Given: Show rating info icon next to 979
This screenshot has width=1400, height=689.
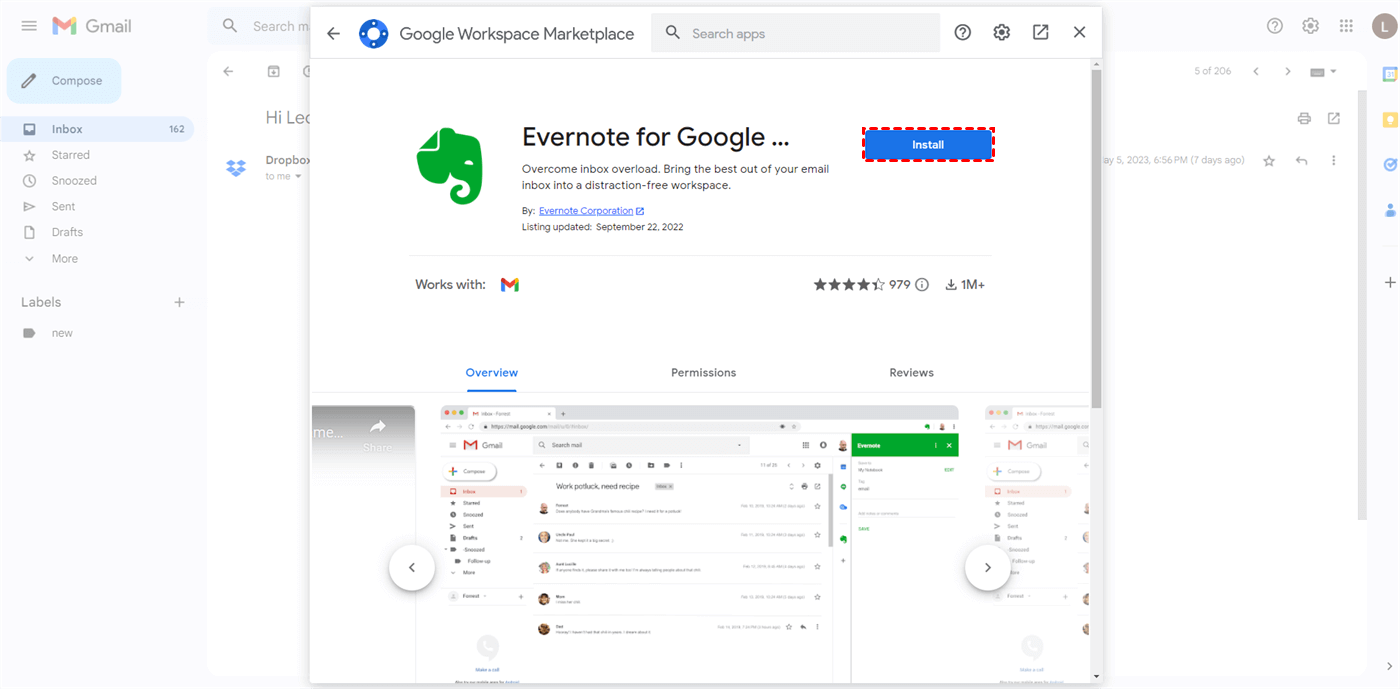Looking at the screenshot, I should pyautogui.click(x=922, y=285).
